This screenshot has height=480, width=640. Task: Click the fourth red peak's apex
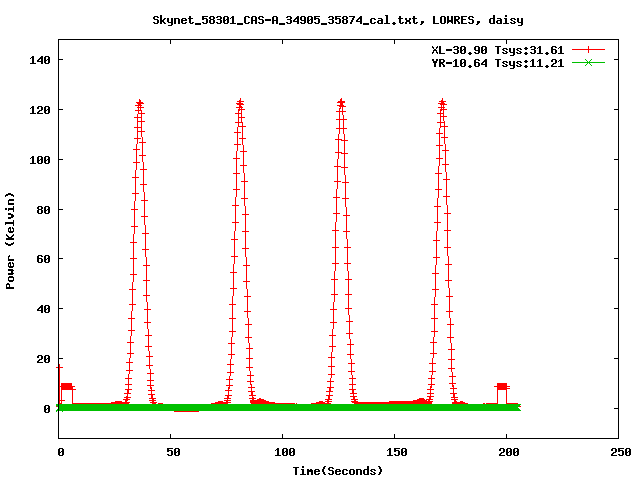442,102
